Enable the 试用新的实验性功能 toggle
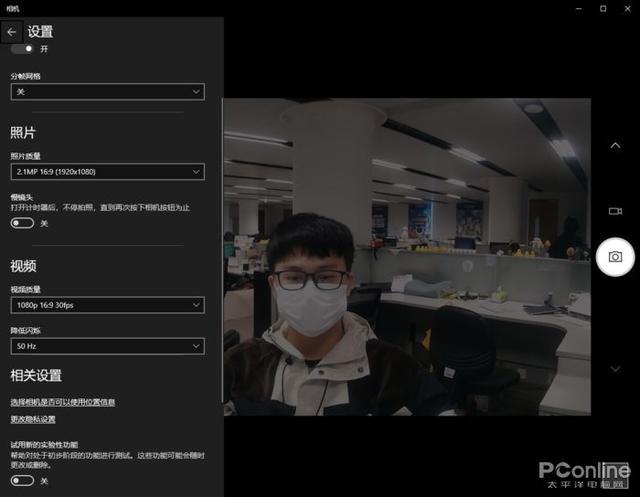This screenshot has height=497, width=640. (22, 480)
